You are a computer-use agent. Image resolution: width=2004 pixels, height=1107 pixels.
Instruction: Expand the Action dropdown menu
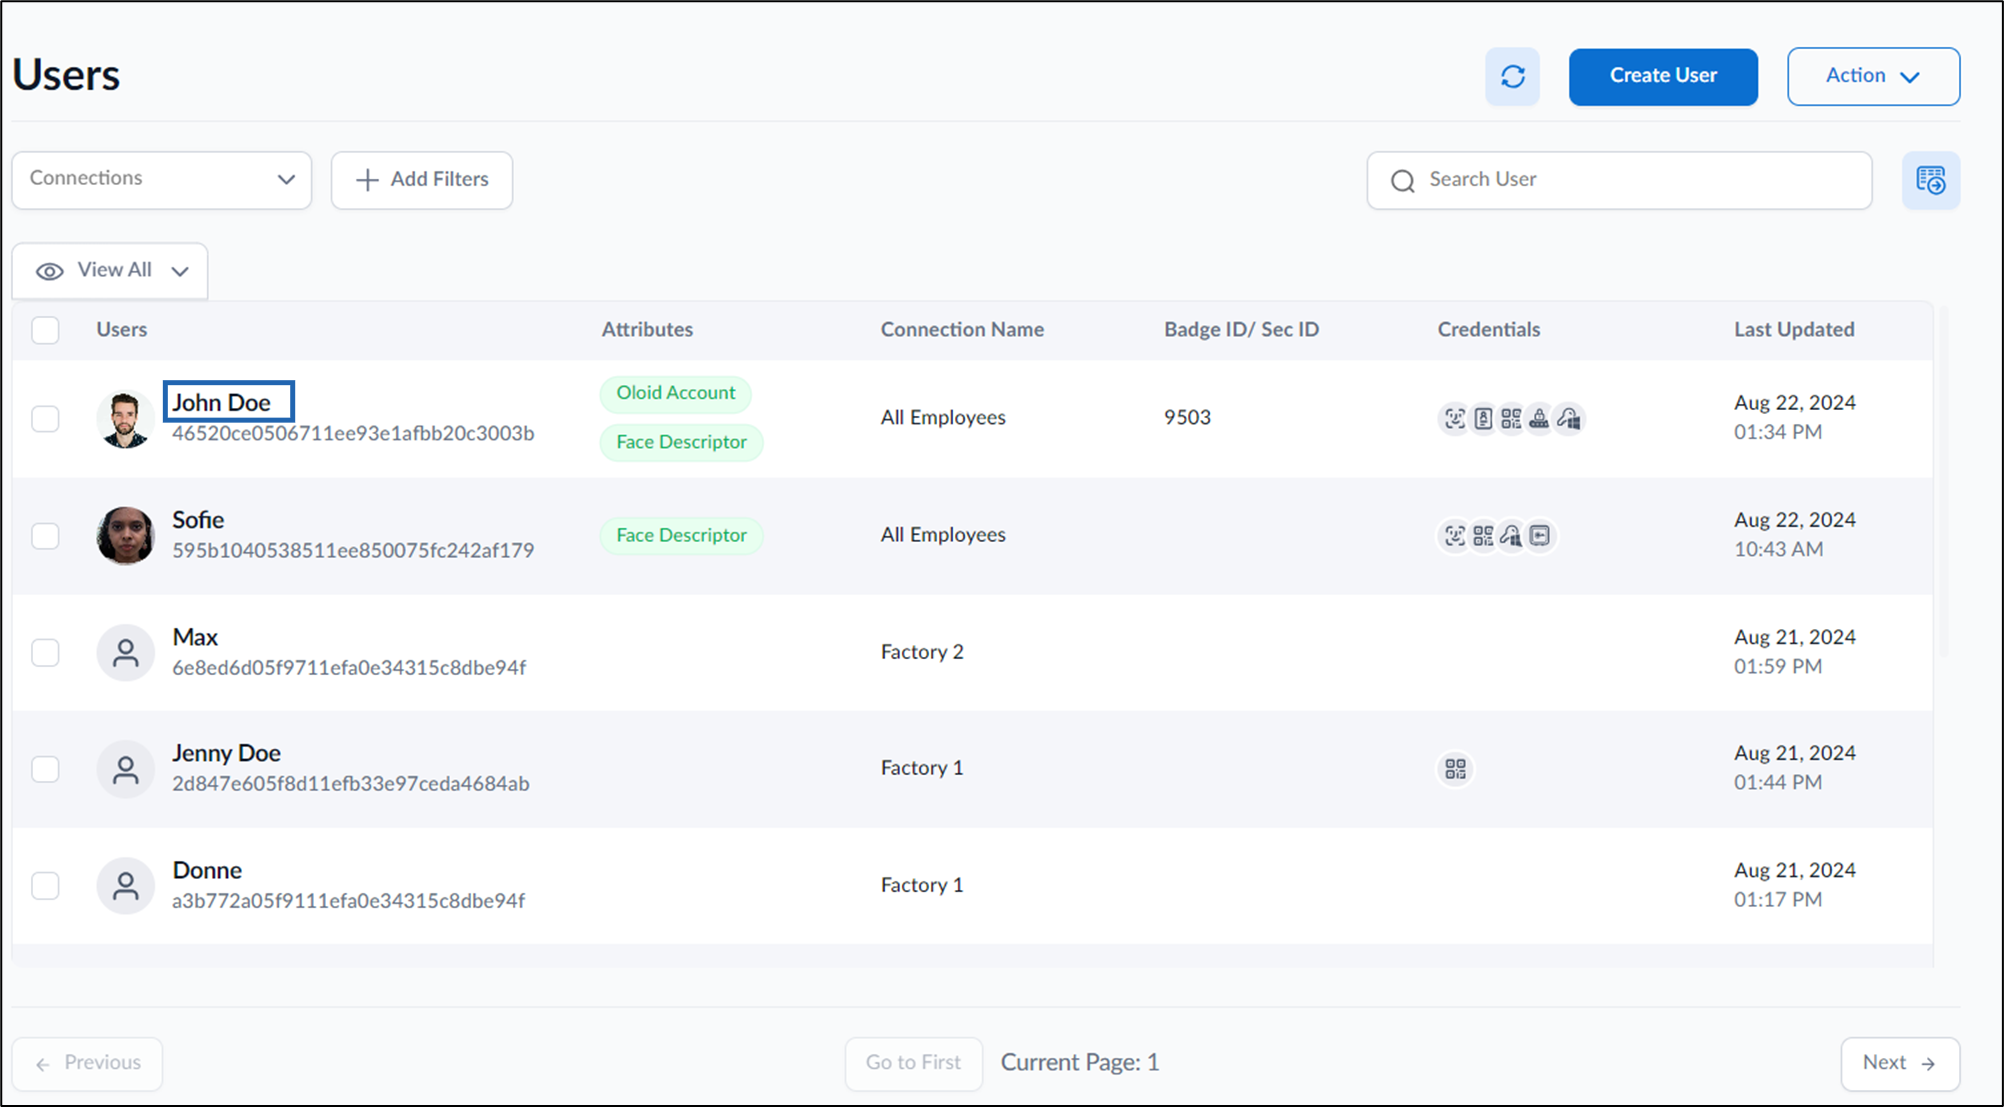pyautogui.click(x=1873, y=76)
